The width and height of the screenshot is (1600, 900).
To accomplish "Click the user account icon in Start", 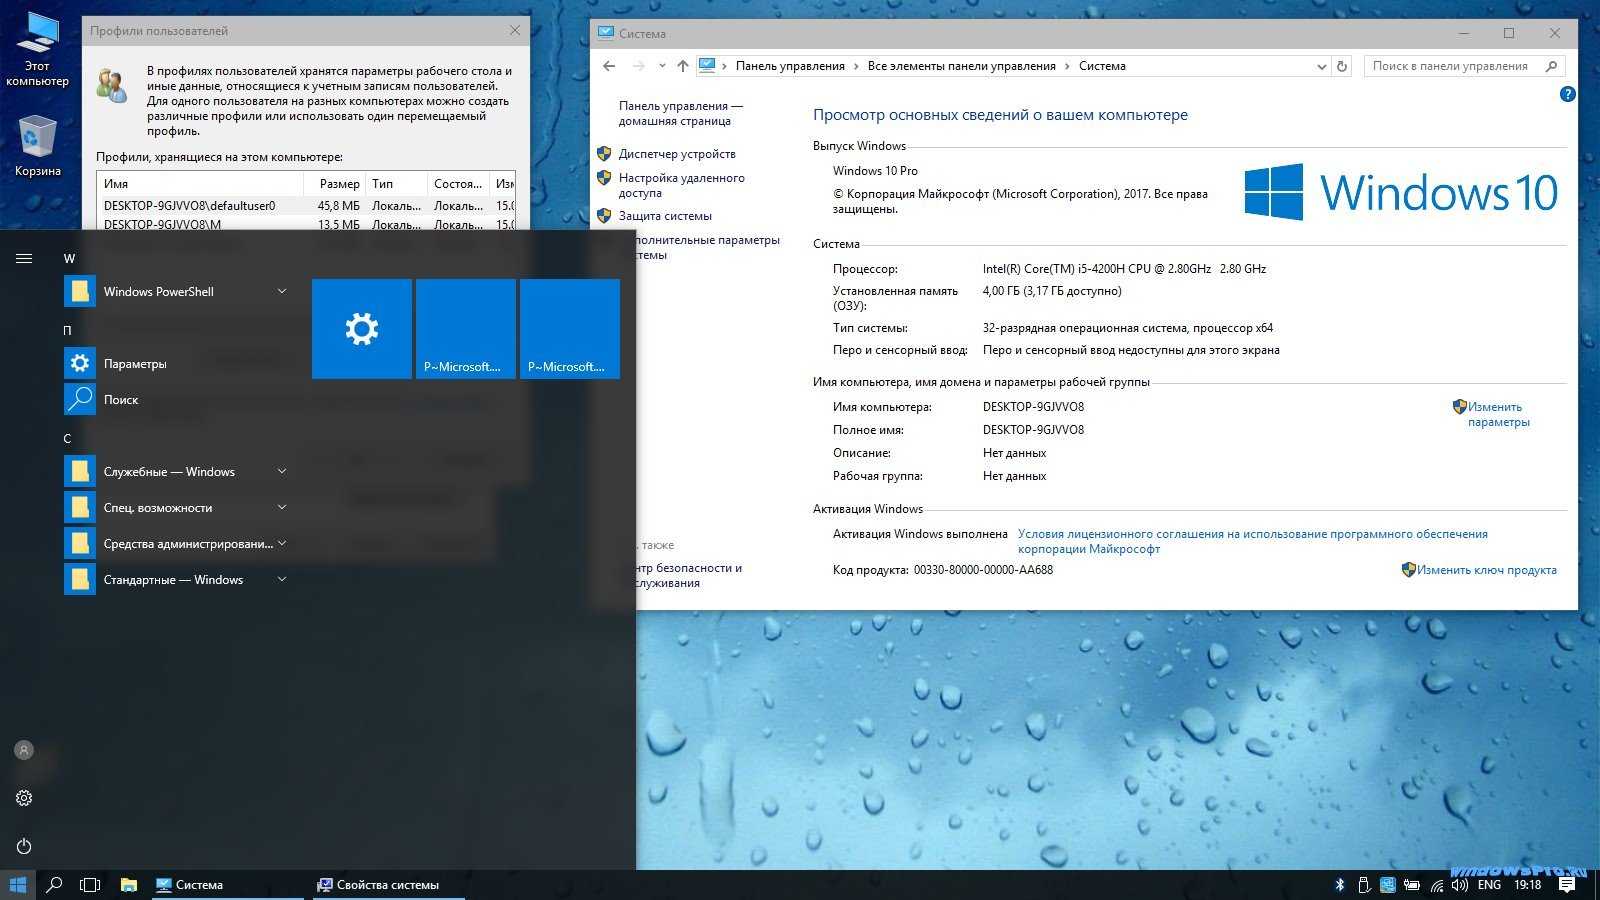I will (x=24, y=750).
